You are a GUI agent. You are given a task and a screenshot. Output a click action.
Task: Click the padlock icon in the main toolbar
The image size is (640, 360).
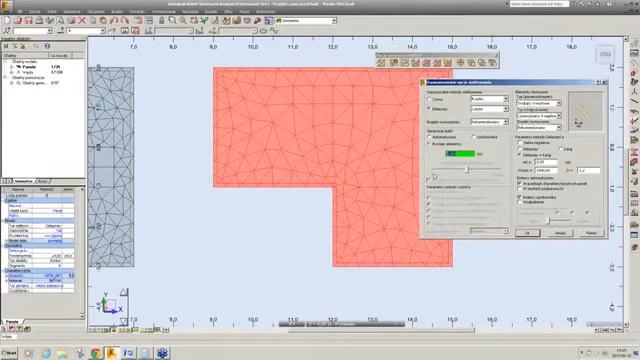[162, 20]
